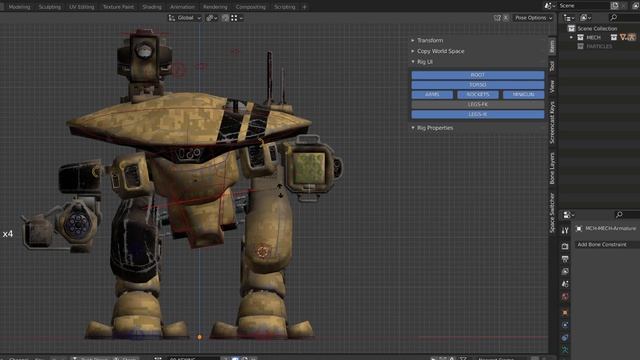Click the Add Bone Constraint button
The image size is (640, 360).
point(607,244)
